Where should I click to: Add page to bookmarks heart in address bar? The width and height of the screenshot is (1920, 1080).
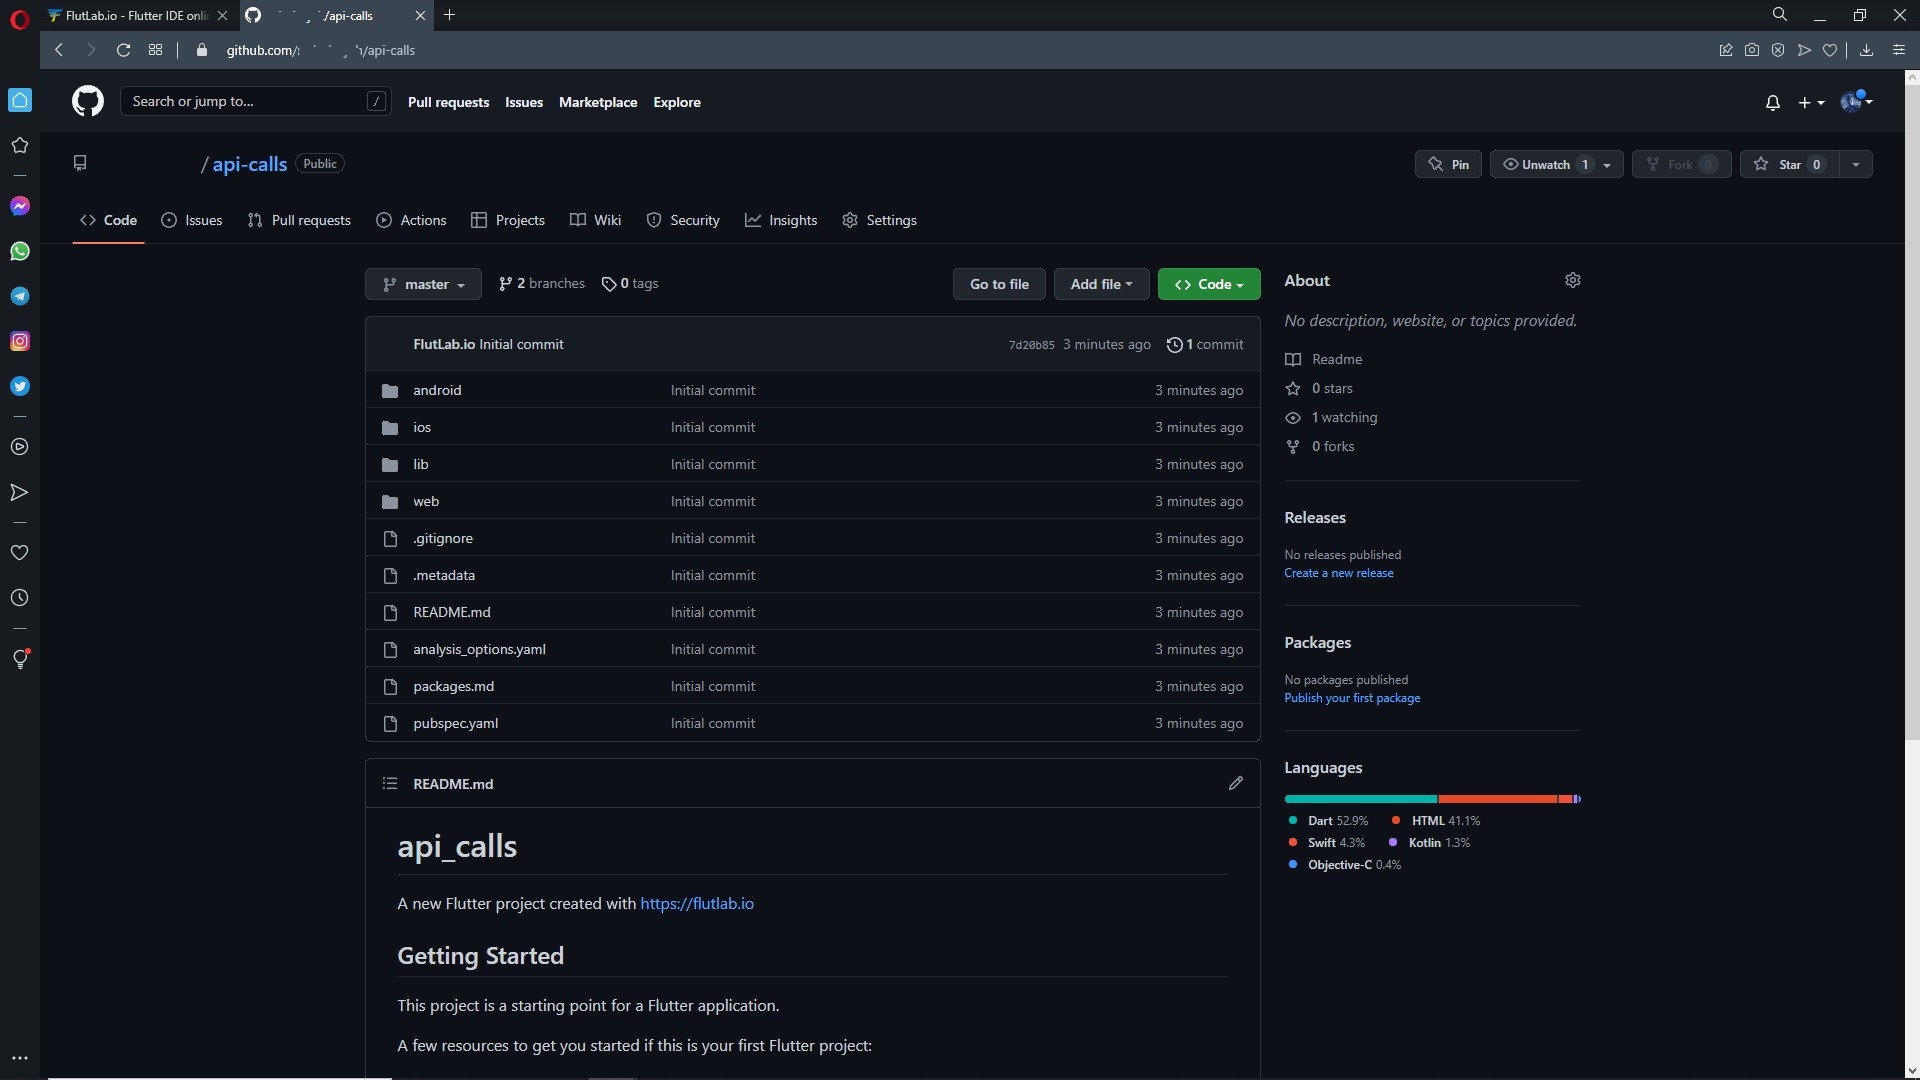pos(1830,50)
